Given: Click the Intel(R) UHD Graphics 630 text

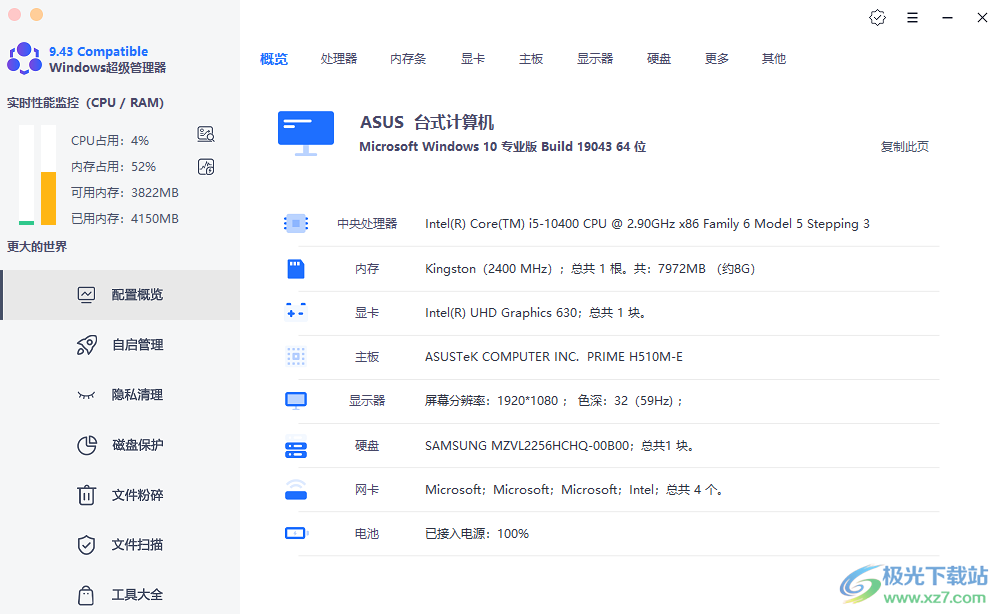Looking at the screenshot, I should coord(535,313).
